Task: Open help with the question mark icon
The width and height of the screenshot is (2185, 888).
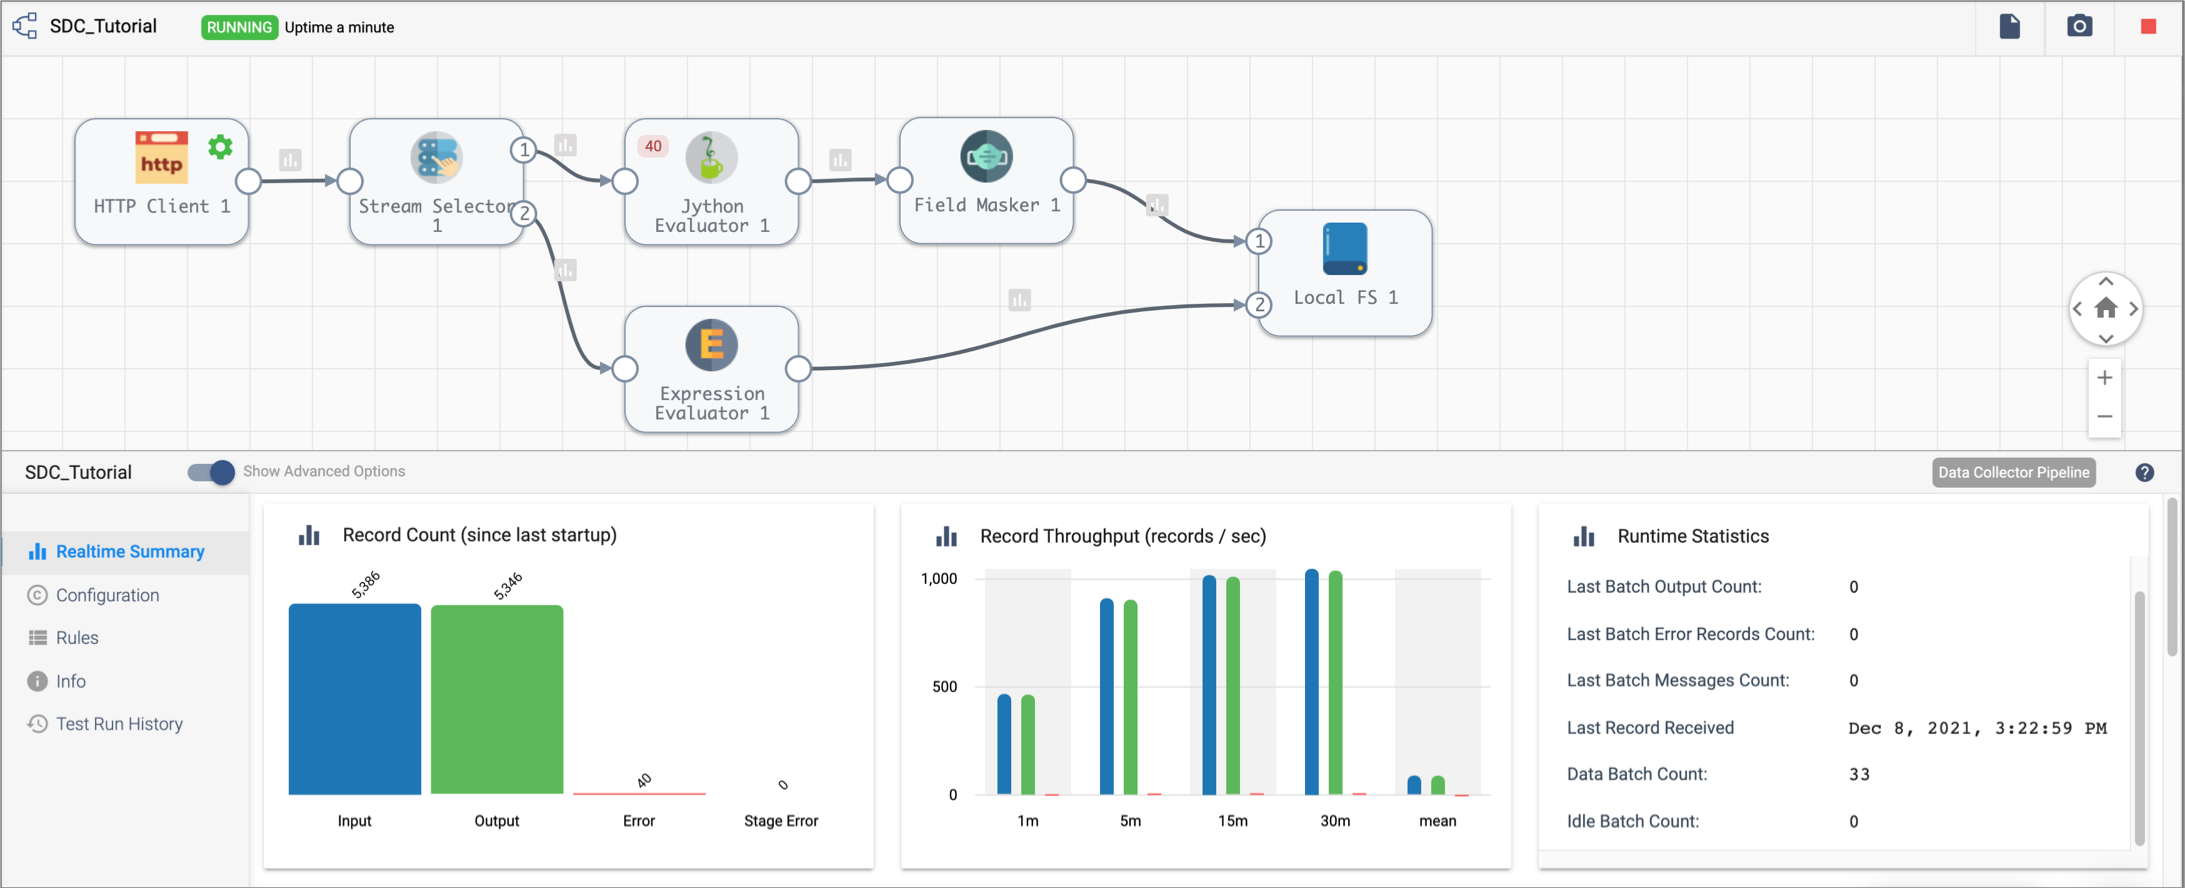Action: click(x=2144, y=473)
